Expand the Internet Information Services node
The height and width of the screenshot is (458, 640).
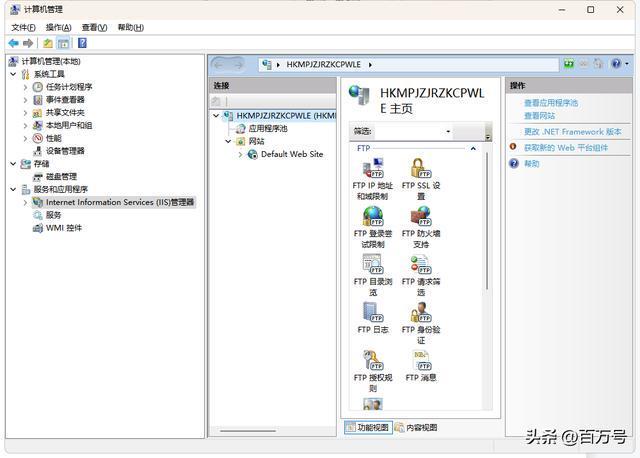(x=25, y=202)
